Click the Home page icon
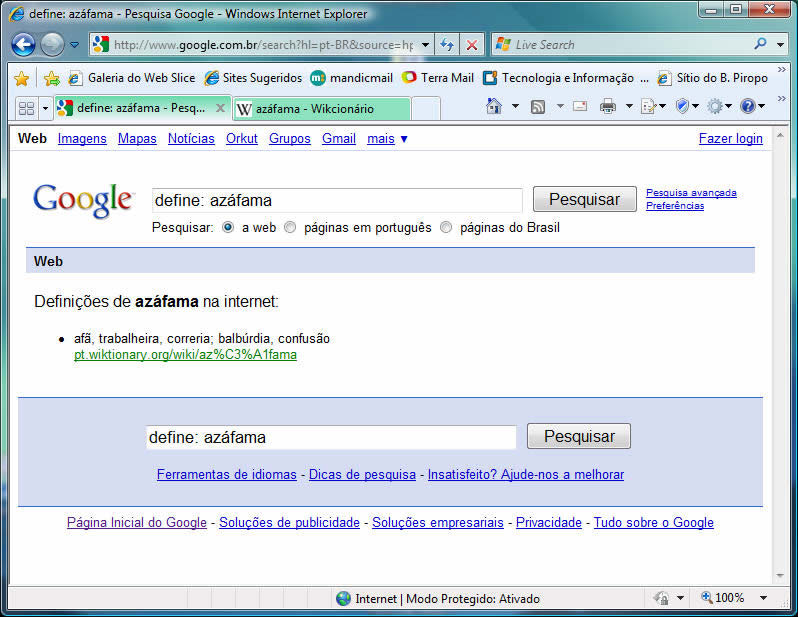The height and width of the screenshot is (617, 798). [494, 106]
